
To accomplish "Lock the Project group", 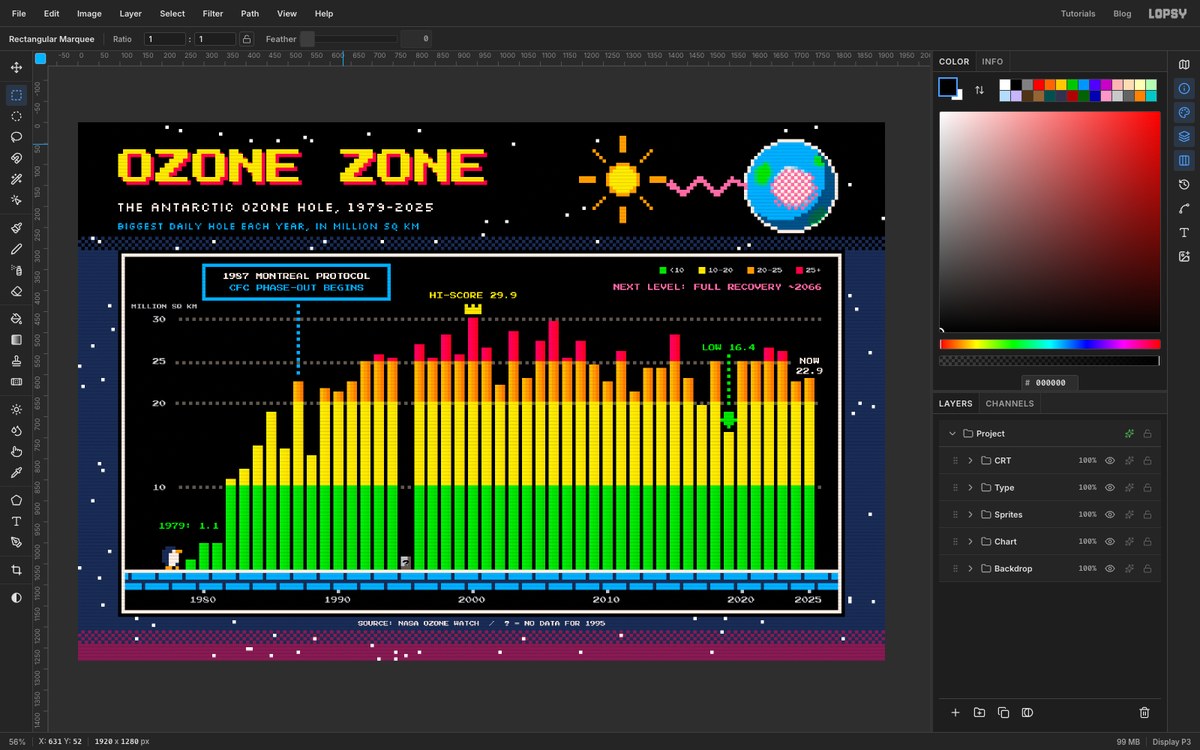I will coord(1147,433).
